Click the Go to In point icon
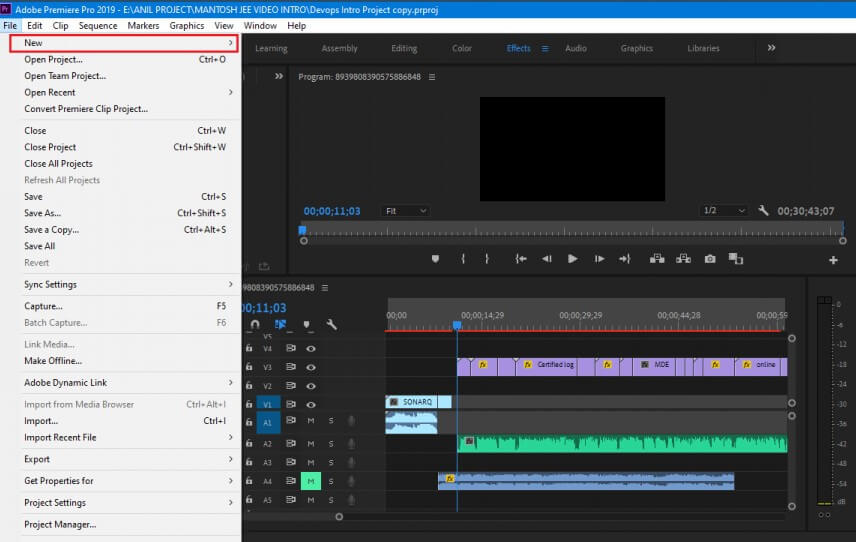 tap(521, 259)
